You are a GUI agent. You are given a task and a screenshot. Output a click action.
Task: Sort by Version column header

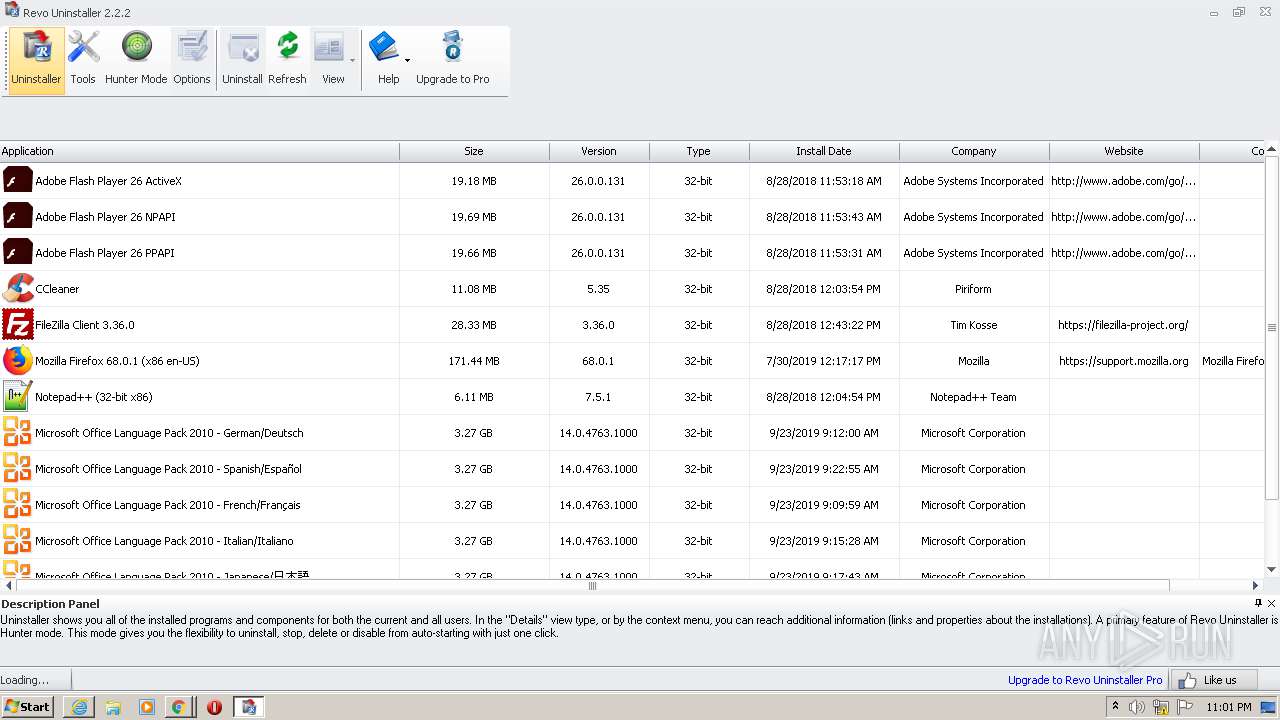[x=599, y=151]
